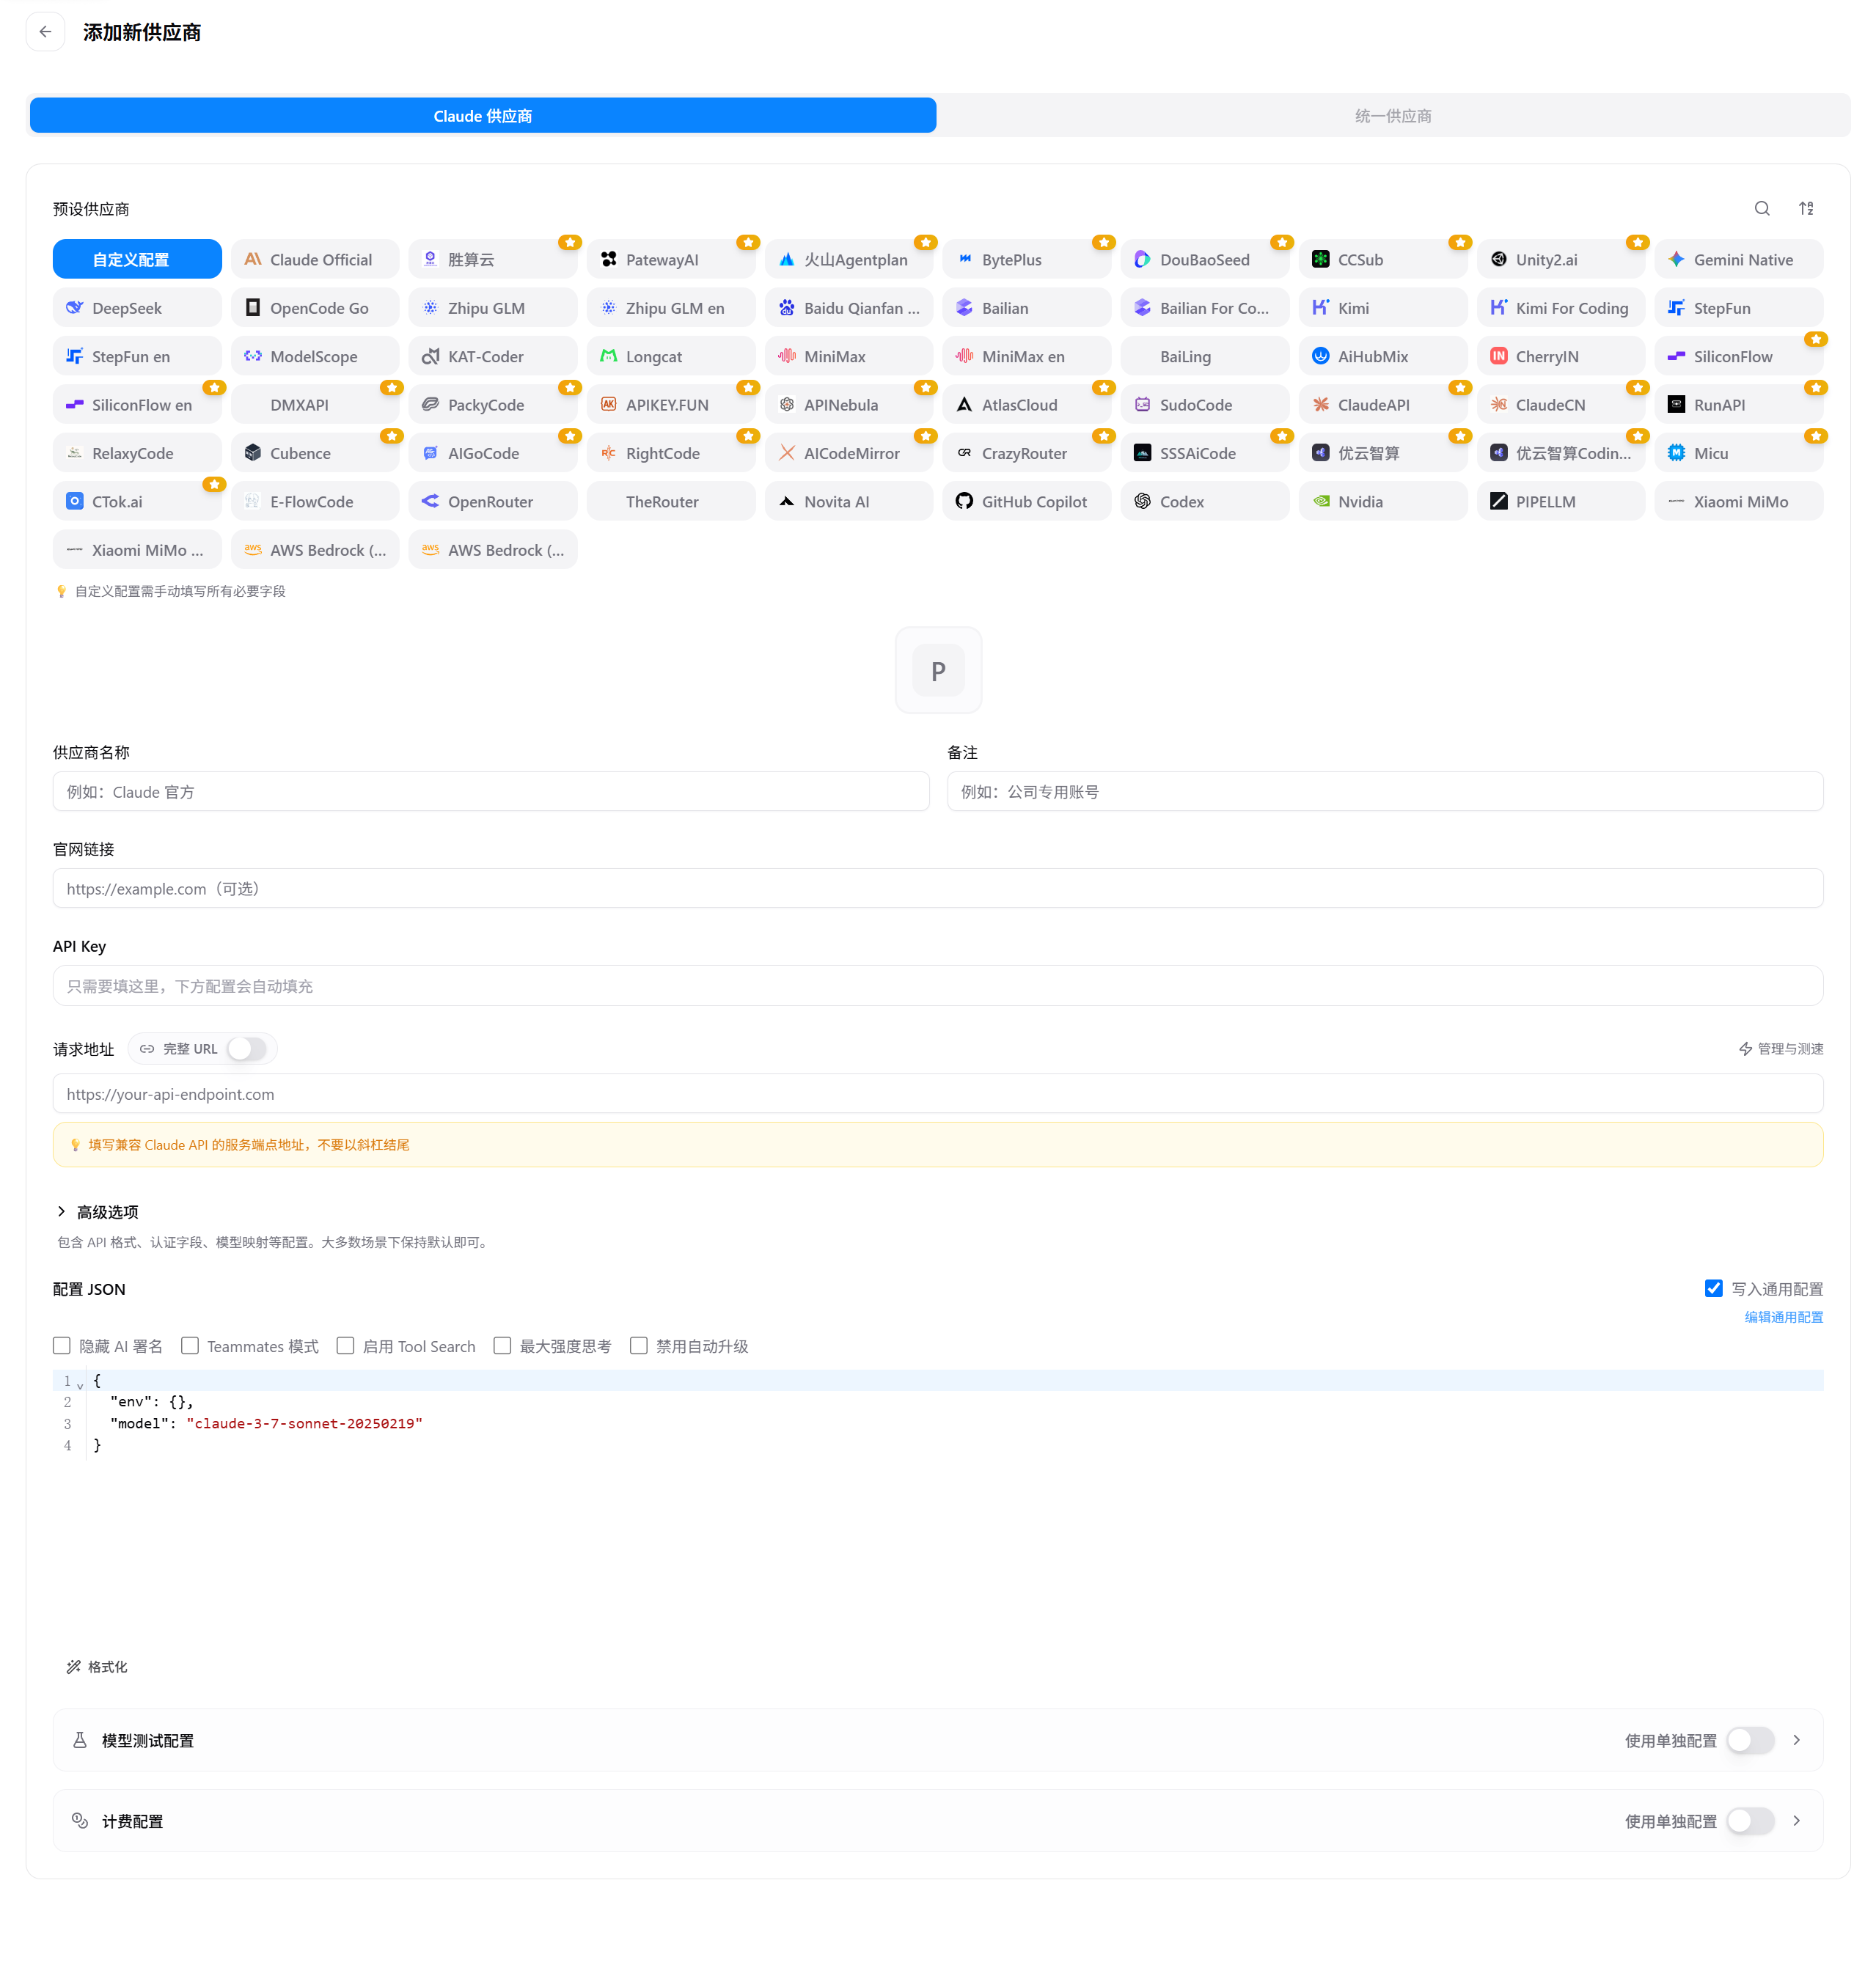Select the MiniMax preset
Viewport: 1876px width, 1968px height.
[849, 356]
